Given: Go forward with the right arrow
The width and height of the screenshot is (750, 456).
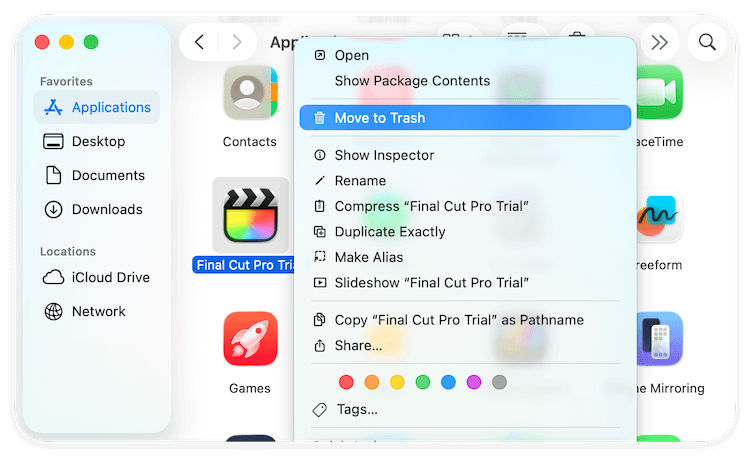Looking at the screenshot, I should pos(237,42).
